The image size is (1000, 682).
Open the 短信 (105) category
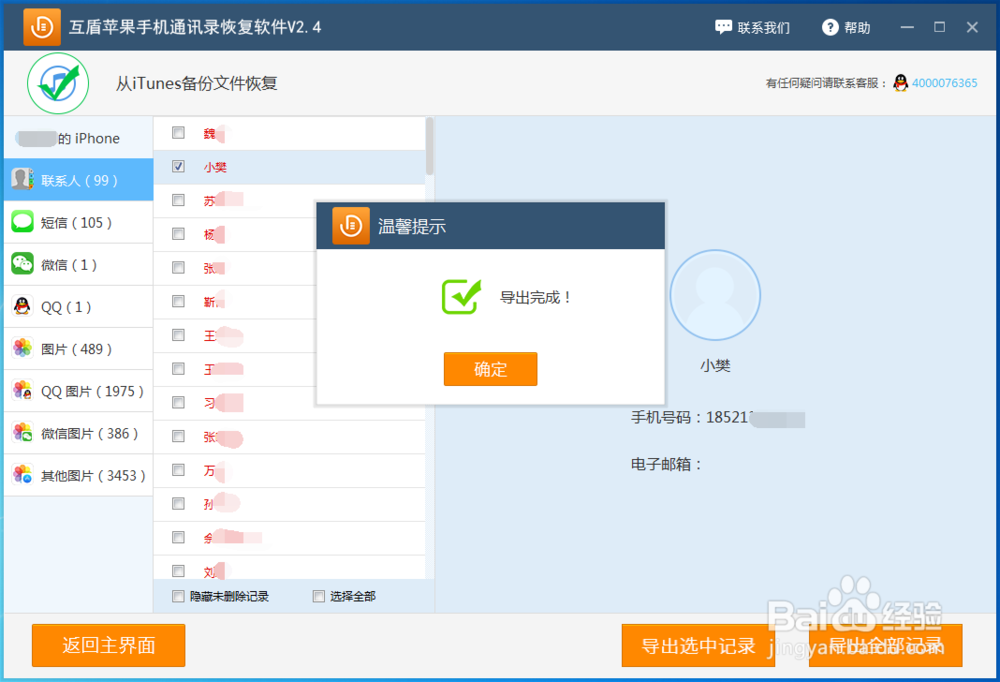point(78,222)
